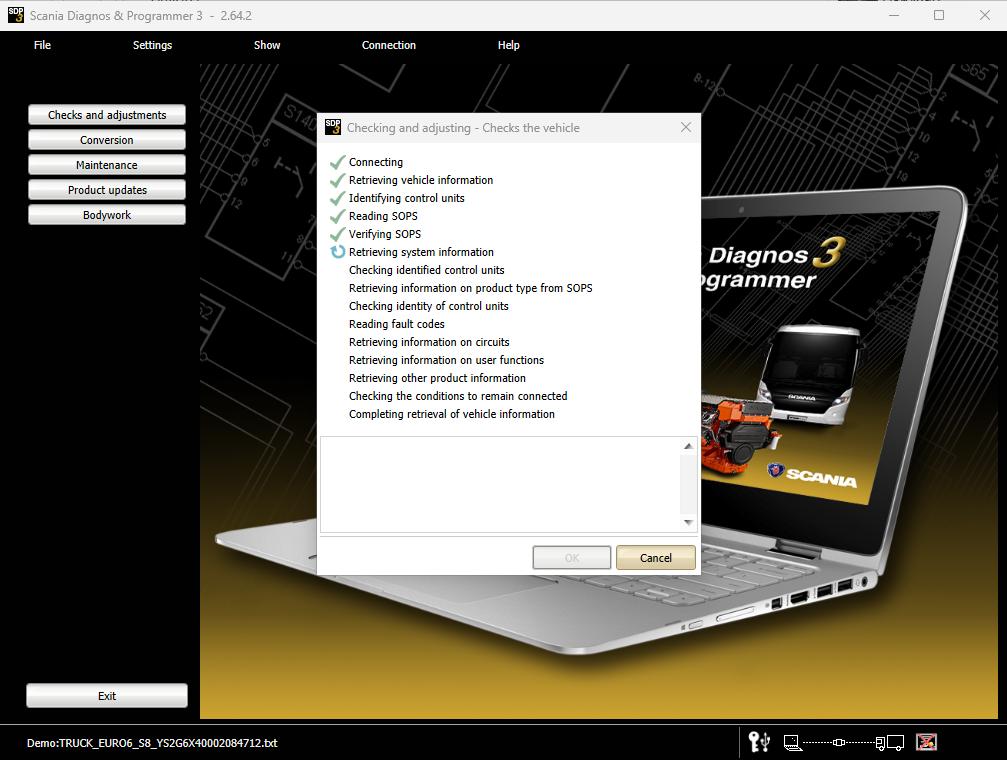This screenshot has width=1007, height=760.
Task: Click Retrieving other product information step
Action: pyautogui.click(x=437, y=378)
